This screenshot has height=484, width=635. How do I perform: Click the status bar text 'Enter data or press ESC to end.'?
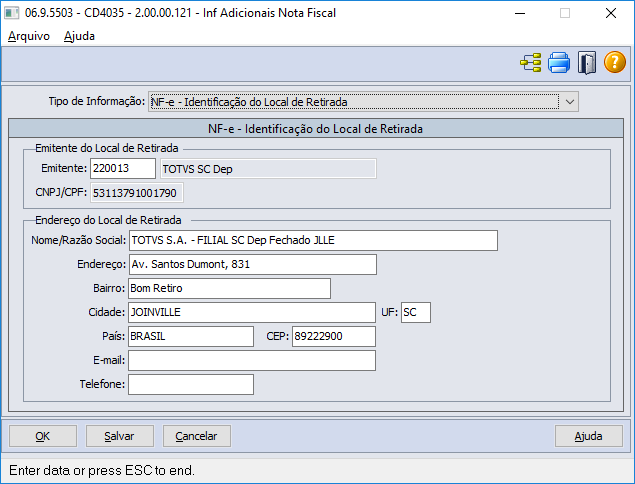pos(102,471)
